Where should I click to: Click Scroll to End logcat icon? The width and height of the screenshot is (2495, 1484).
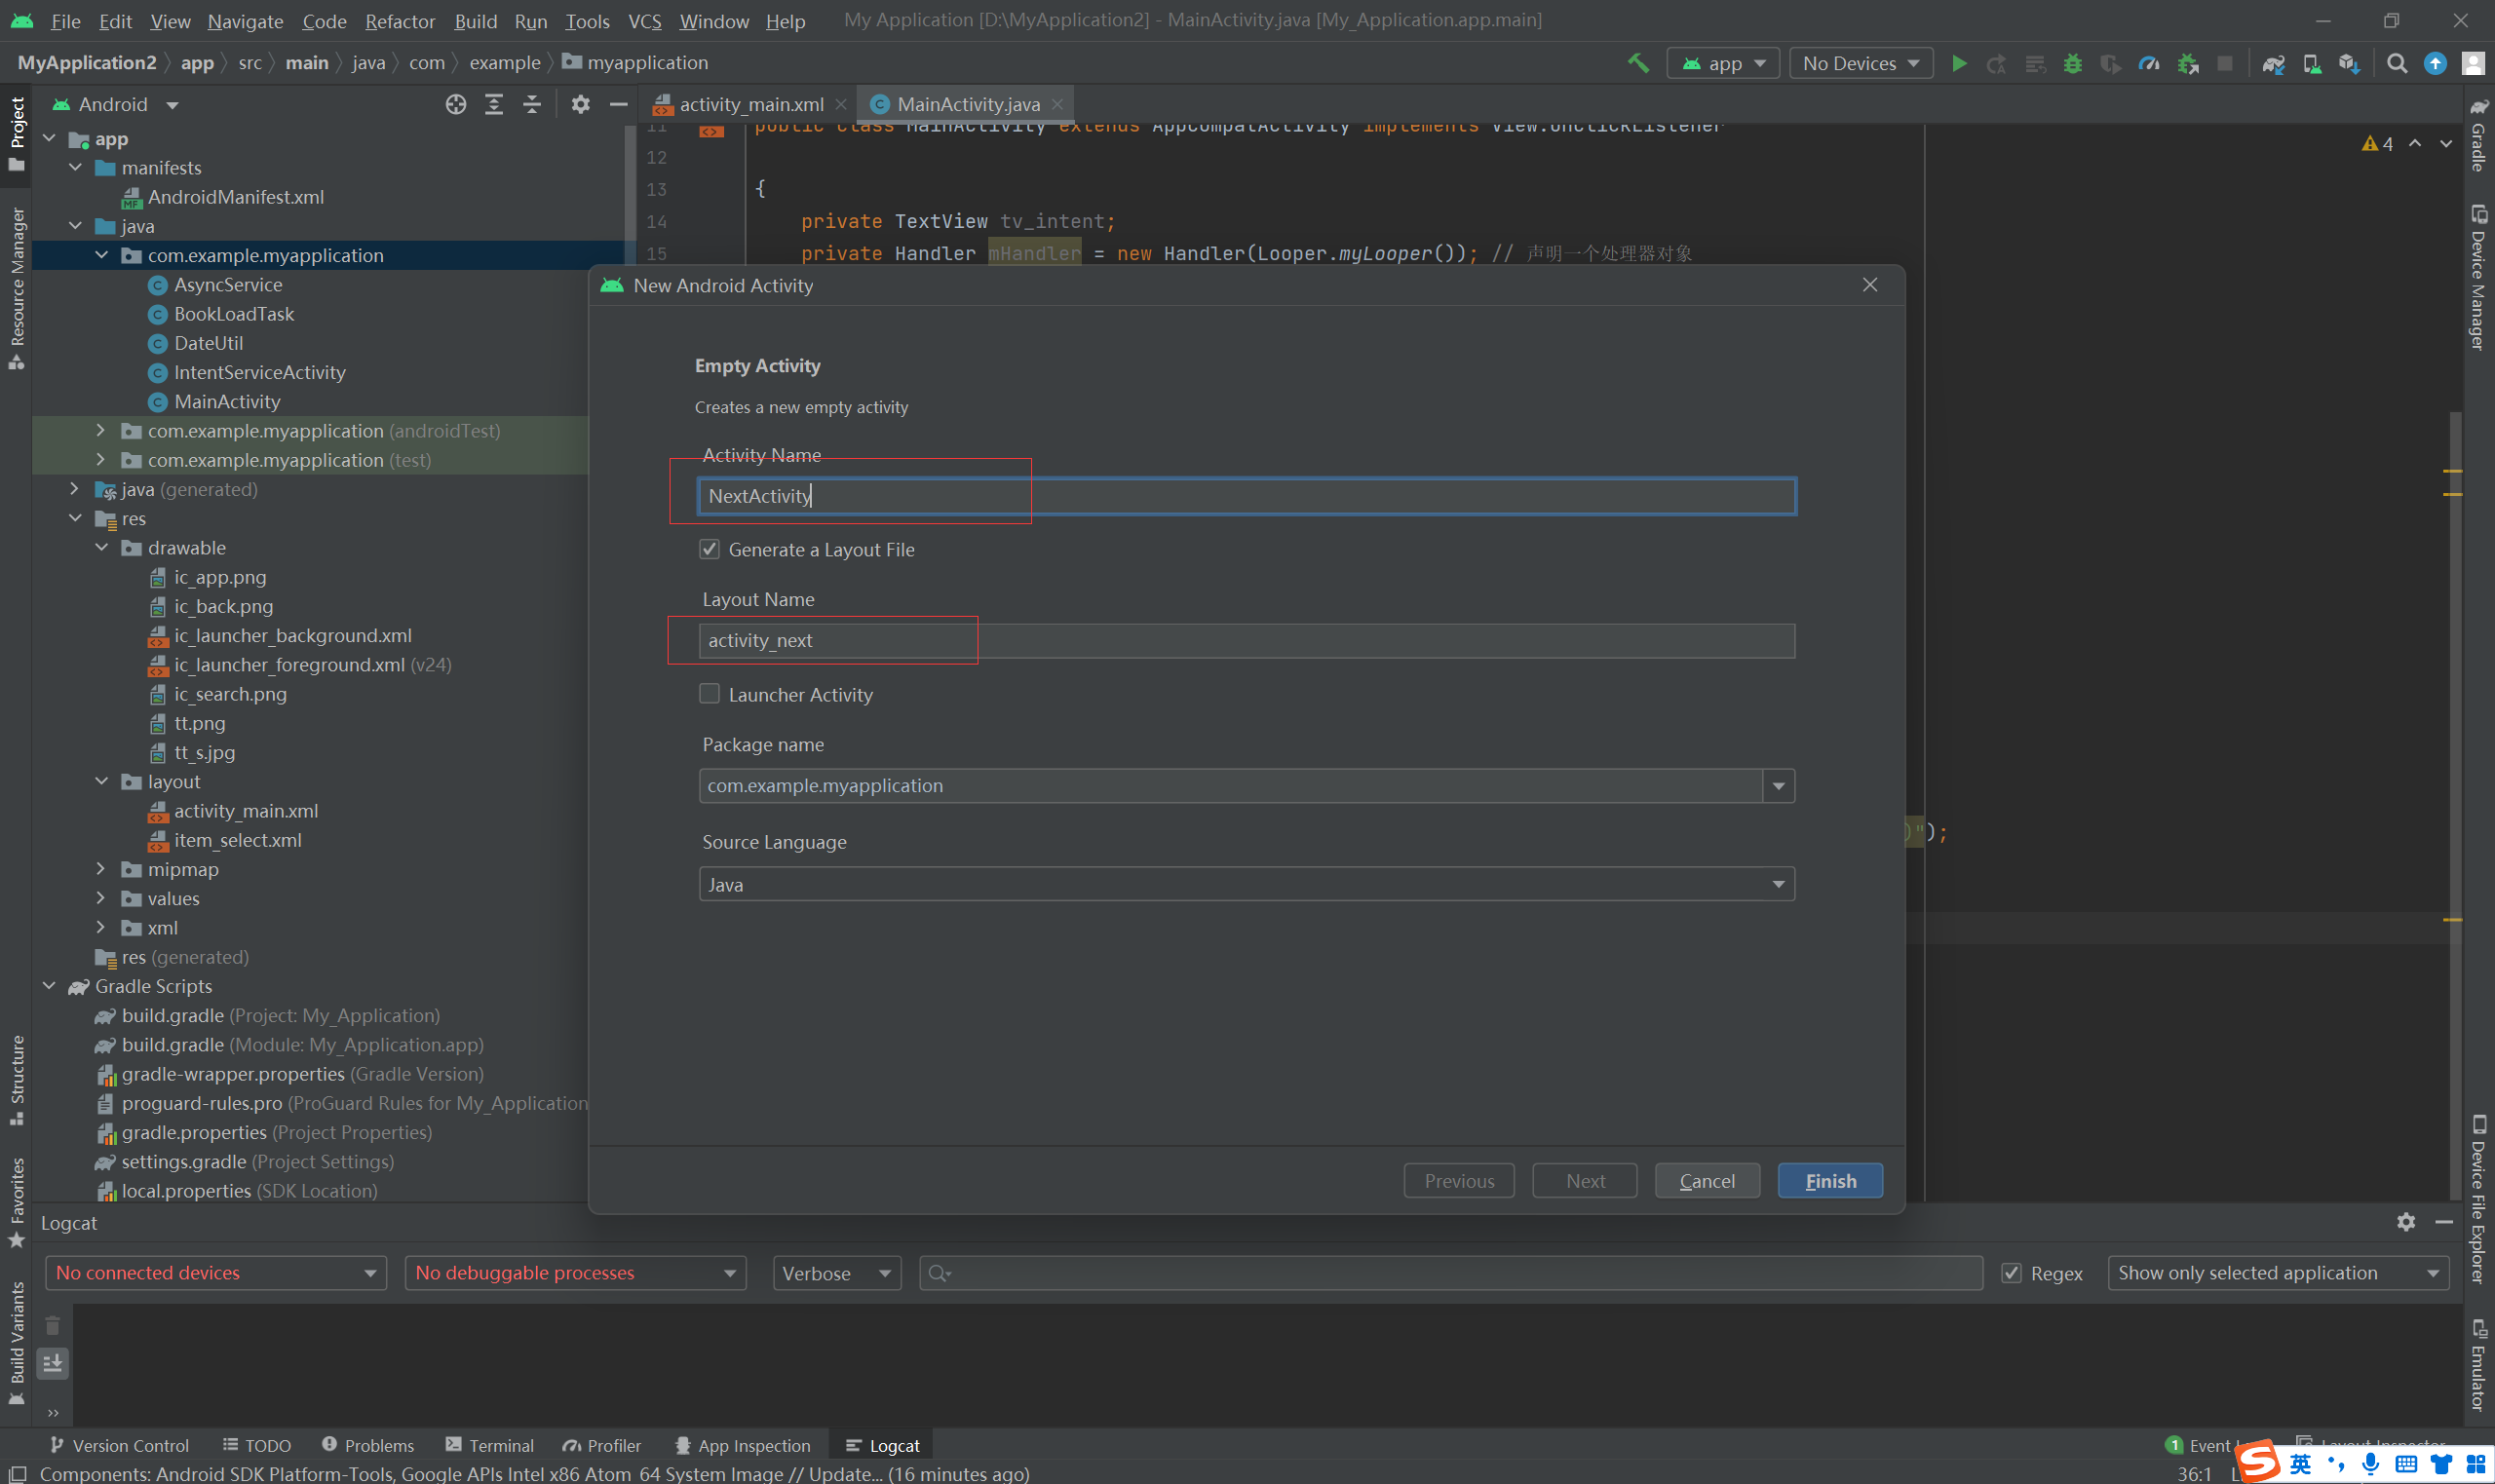53,1362
